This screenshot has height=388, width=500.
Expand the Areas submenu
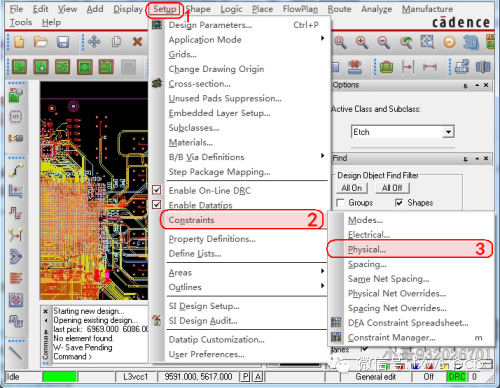tap(322, 271)
